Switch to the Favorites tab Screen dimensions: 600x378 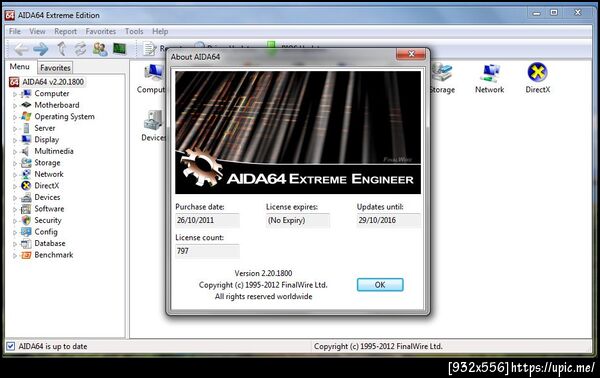point(55,68)
